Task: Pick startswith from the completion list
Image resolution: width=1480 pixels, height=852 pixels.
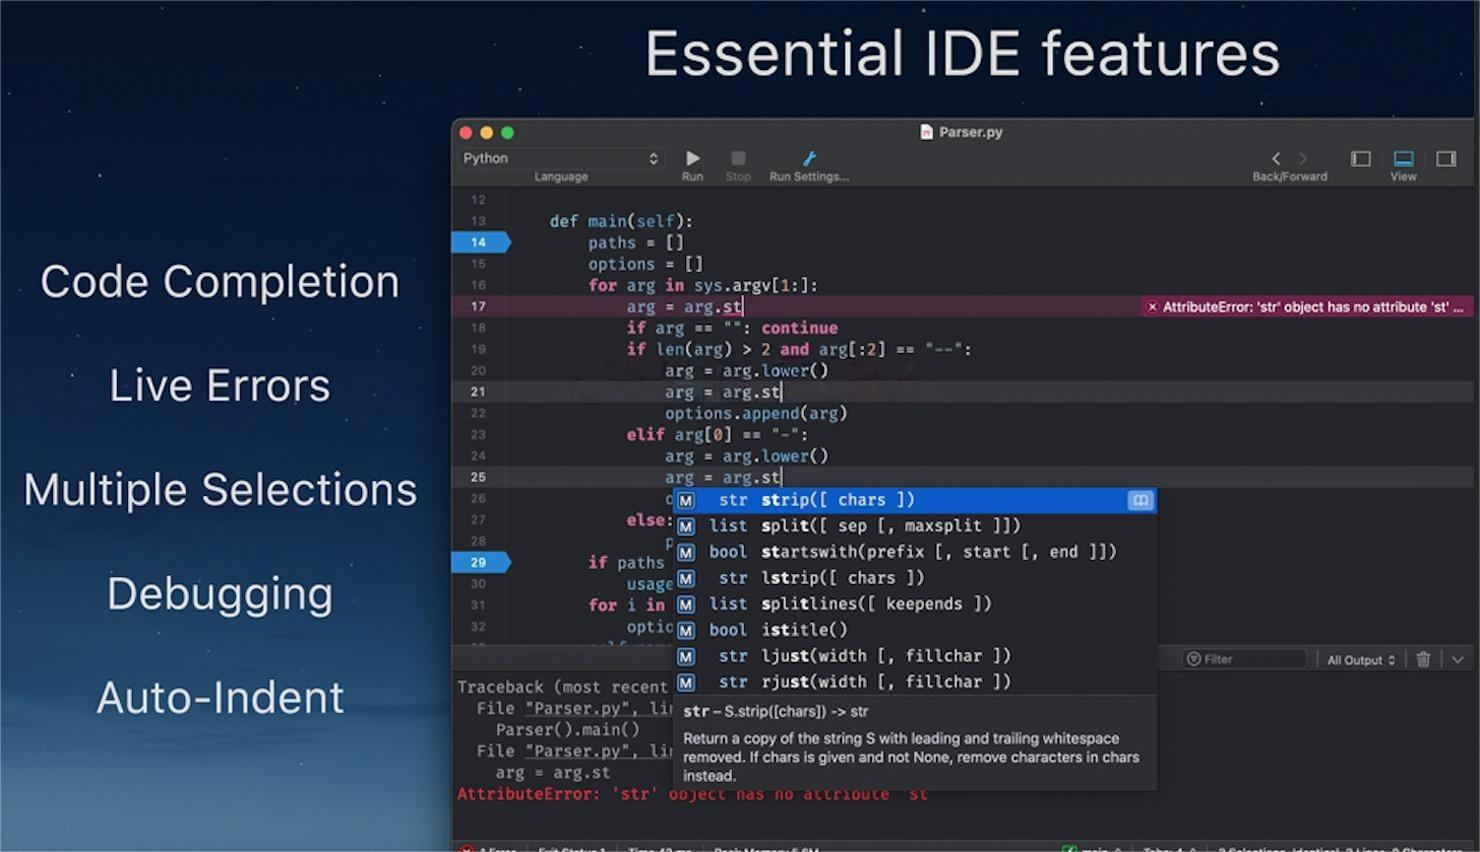Action: [914, 552]
